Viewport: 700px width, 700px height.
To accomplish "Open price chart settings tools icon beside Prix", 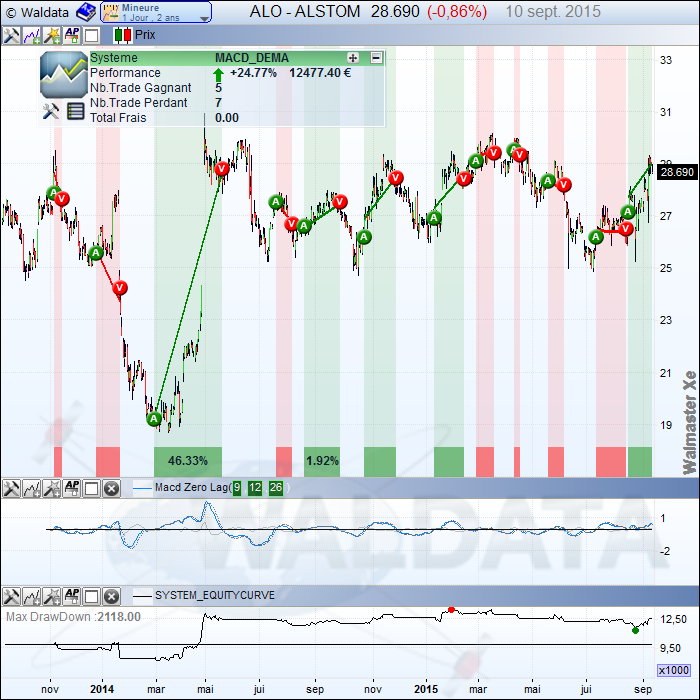I will 11,35.
